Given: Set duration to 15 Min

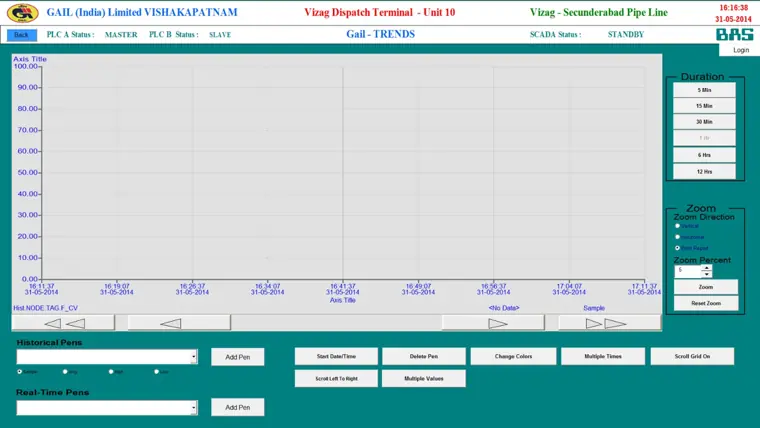Looking at the screenshot, I should pyautogui.click(x=704, y=106).
